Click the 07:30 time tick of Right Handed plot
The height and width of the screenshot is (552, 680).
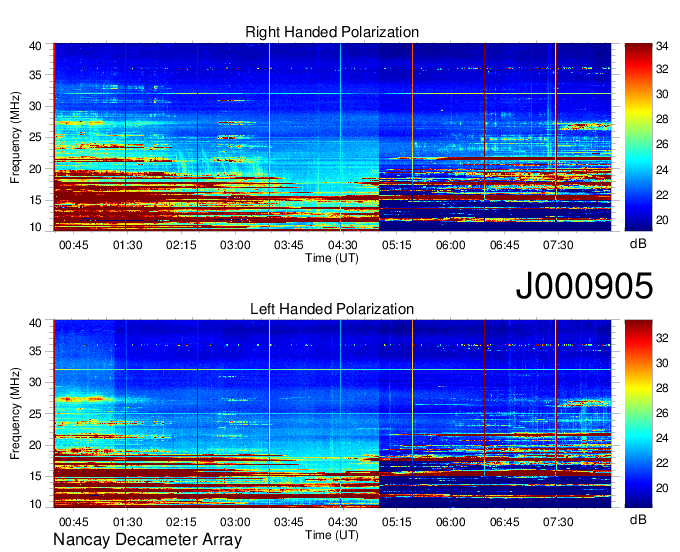pos(558,245)
